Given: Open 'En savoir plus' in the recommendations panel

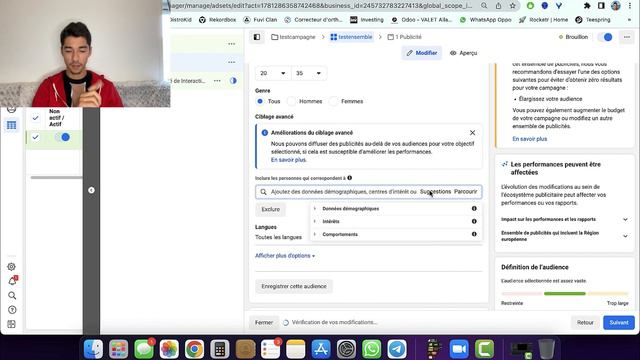Looking at the screenshot, I should pyautogui.click(x=529, y=139).
